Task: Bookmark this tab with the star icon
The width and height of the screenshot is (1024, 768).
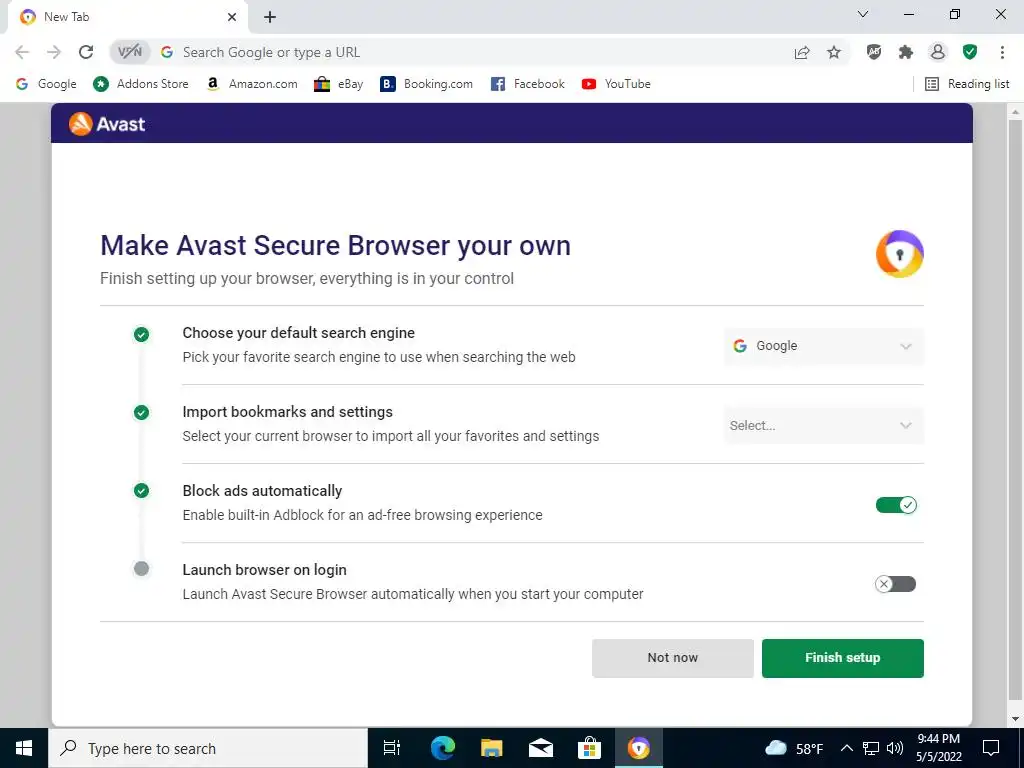Action: tap(834, 52)
